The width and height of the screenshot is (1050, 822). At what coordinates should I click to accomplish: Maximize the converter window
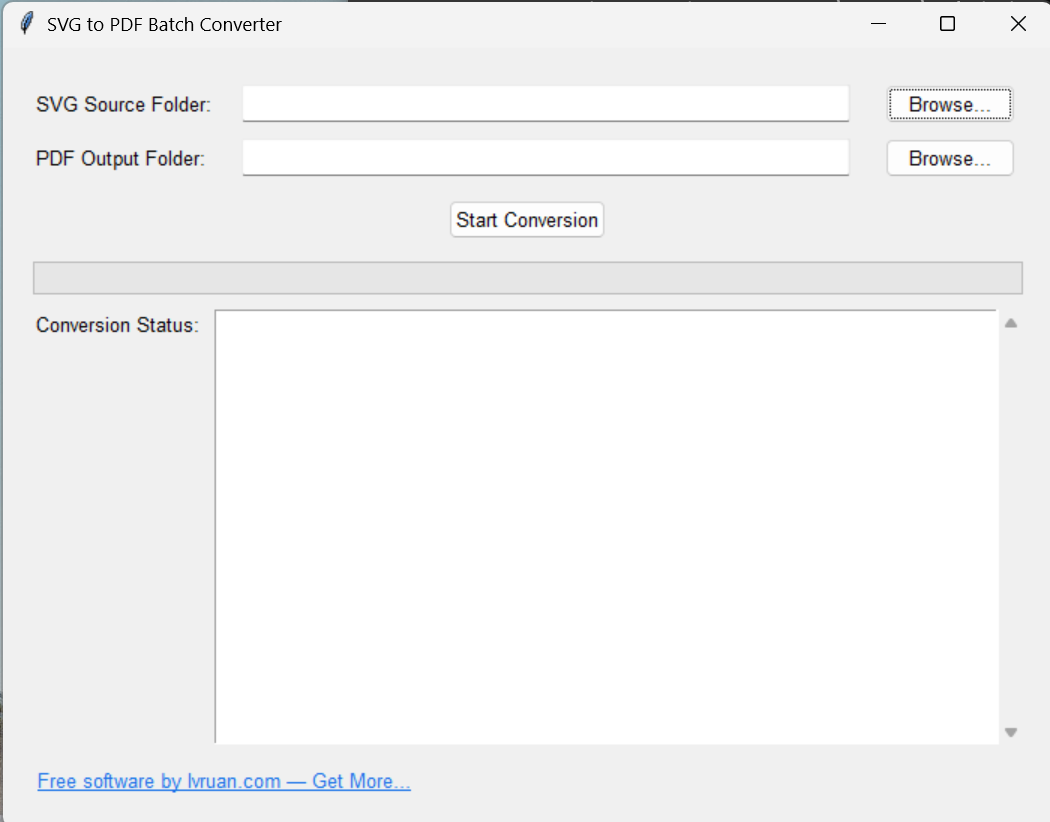point(947,23)
